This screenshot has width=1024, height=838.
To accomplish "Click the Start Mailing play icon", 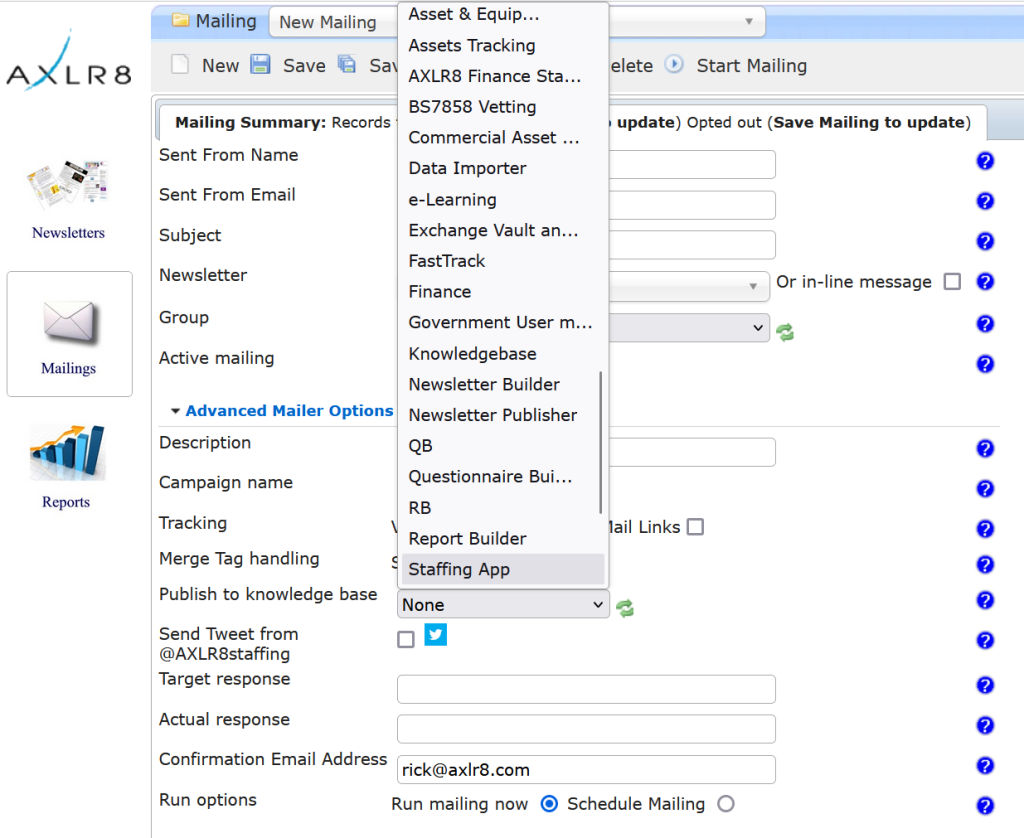I will pyautogui.click(x=674, y=65).
